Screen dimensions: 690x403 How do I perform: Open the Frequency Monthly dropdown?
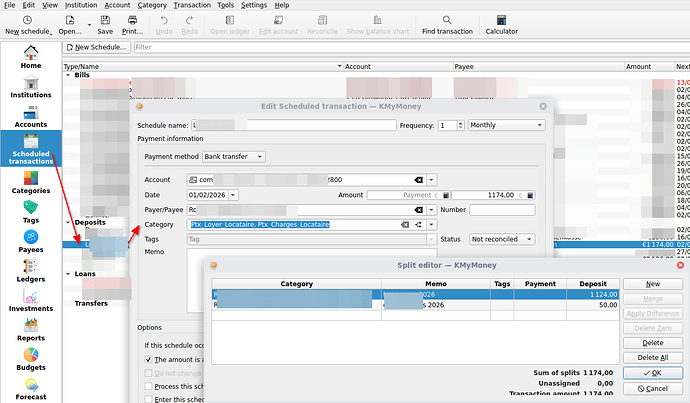505,125
